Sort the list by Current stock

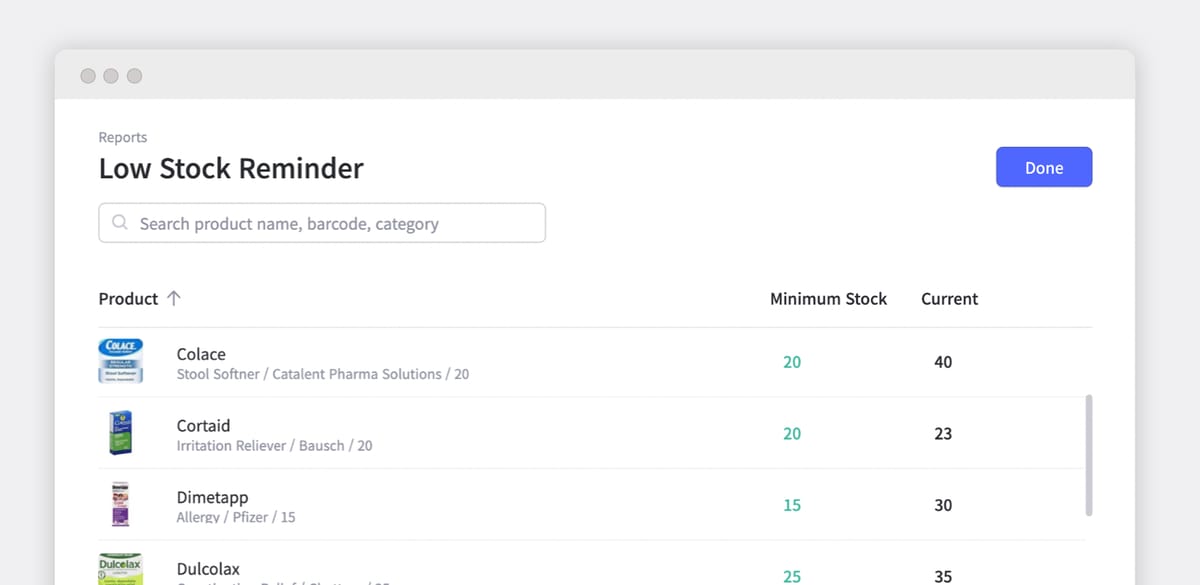[x=948, y=298]
